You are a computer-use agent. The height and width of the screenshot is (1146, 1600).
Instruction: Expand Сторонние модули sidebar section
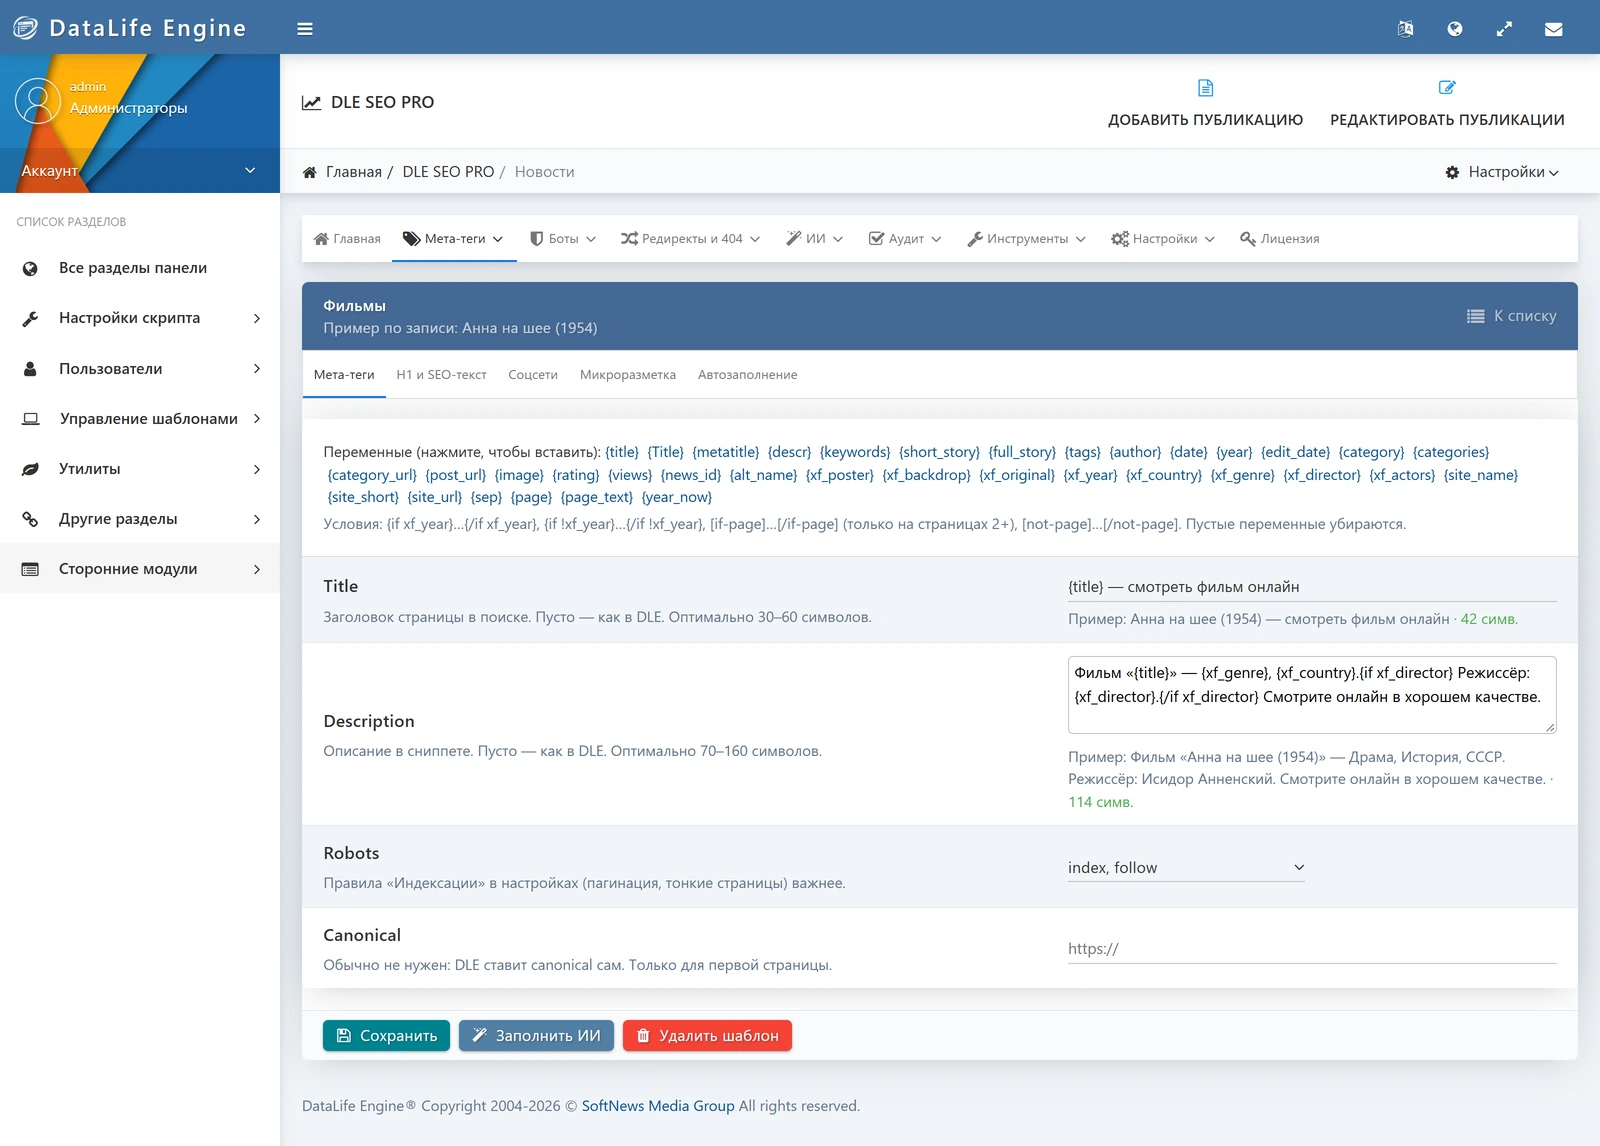pos(140,568)
